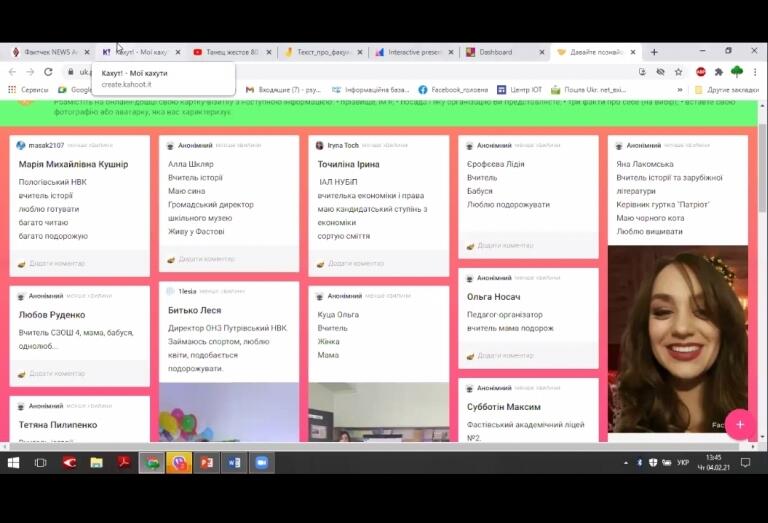Open the Chrome three-dot menu
The image size is (768, 523).
(755, 72)
